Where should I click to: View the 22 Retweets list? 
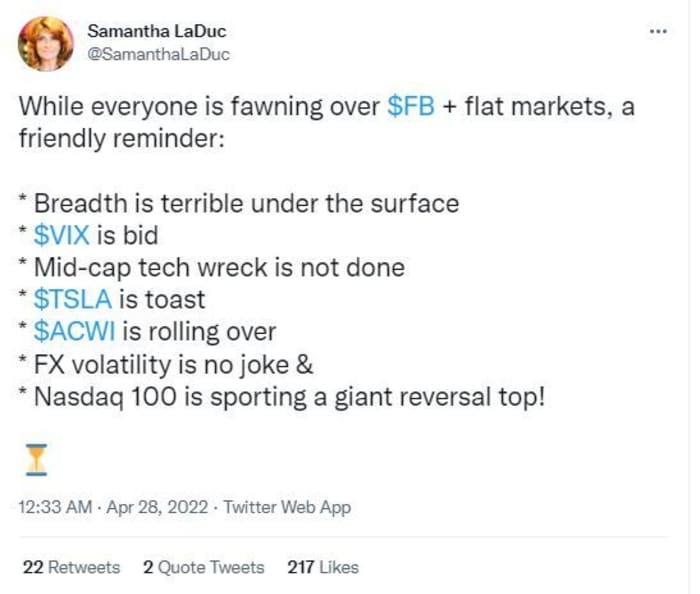[x=71, y=567]
